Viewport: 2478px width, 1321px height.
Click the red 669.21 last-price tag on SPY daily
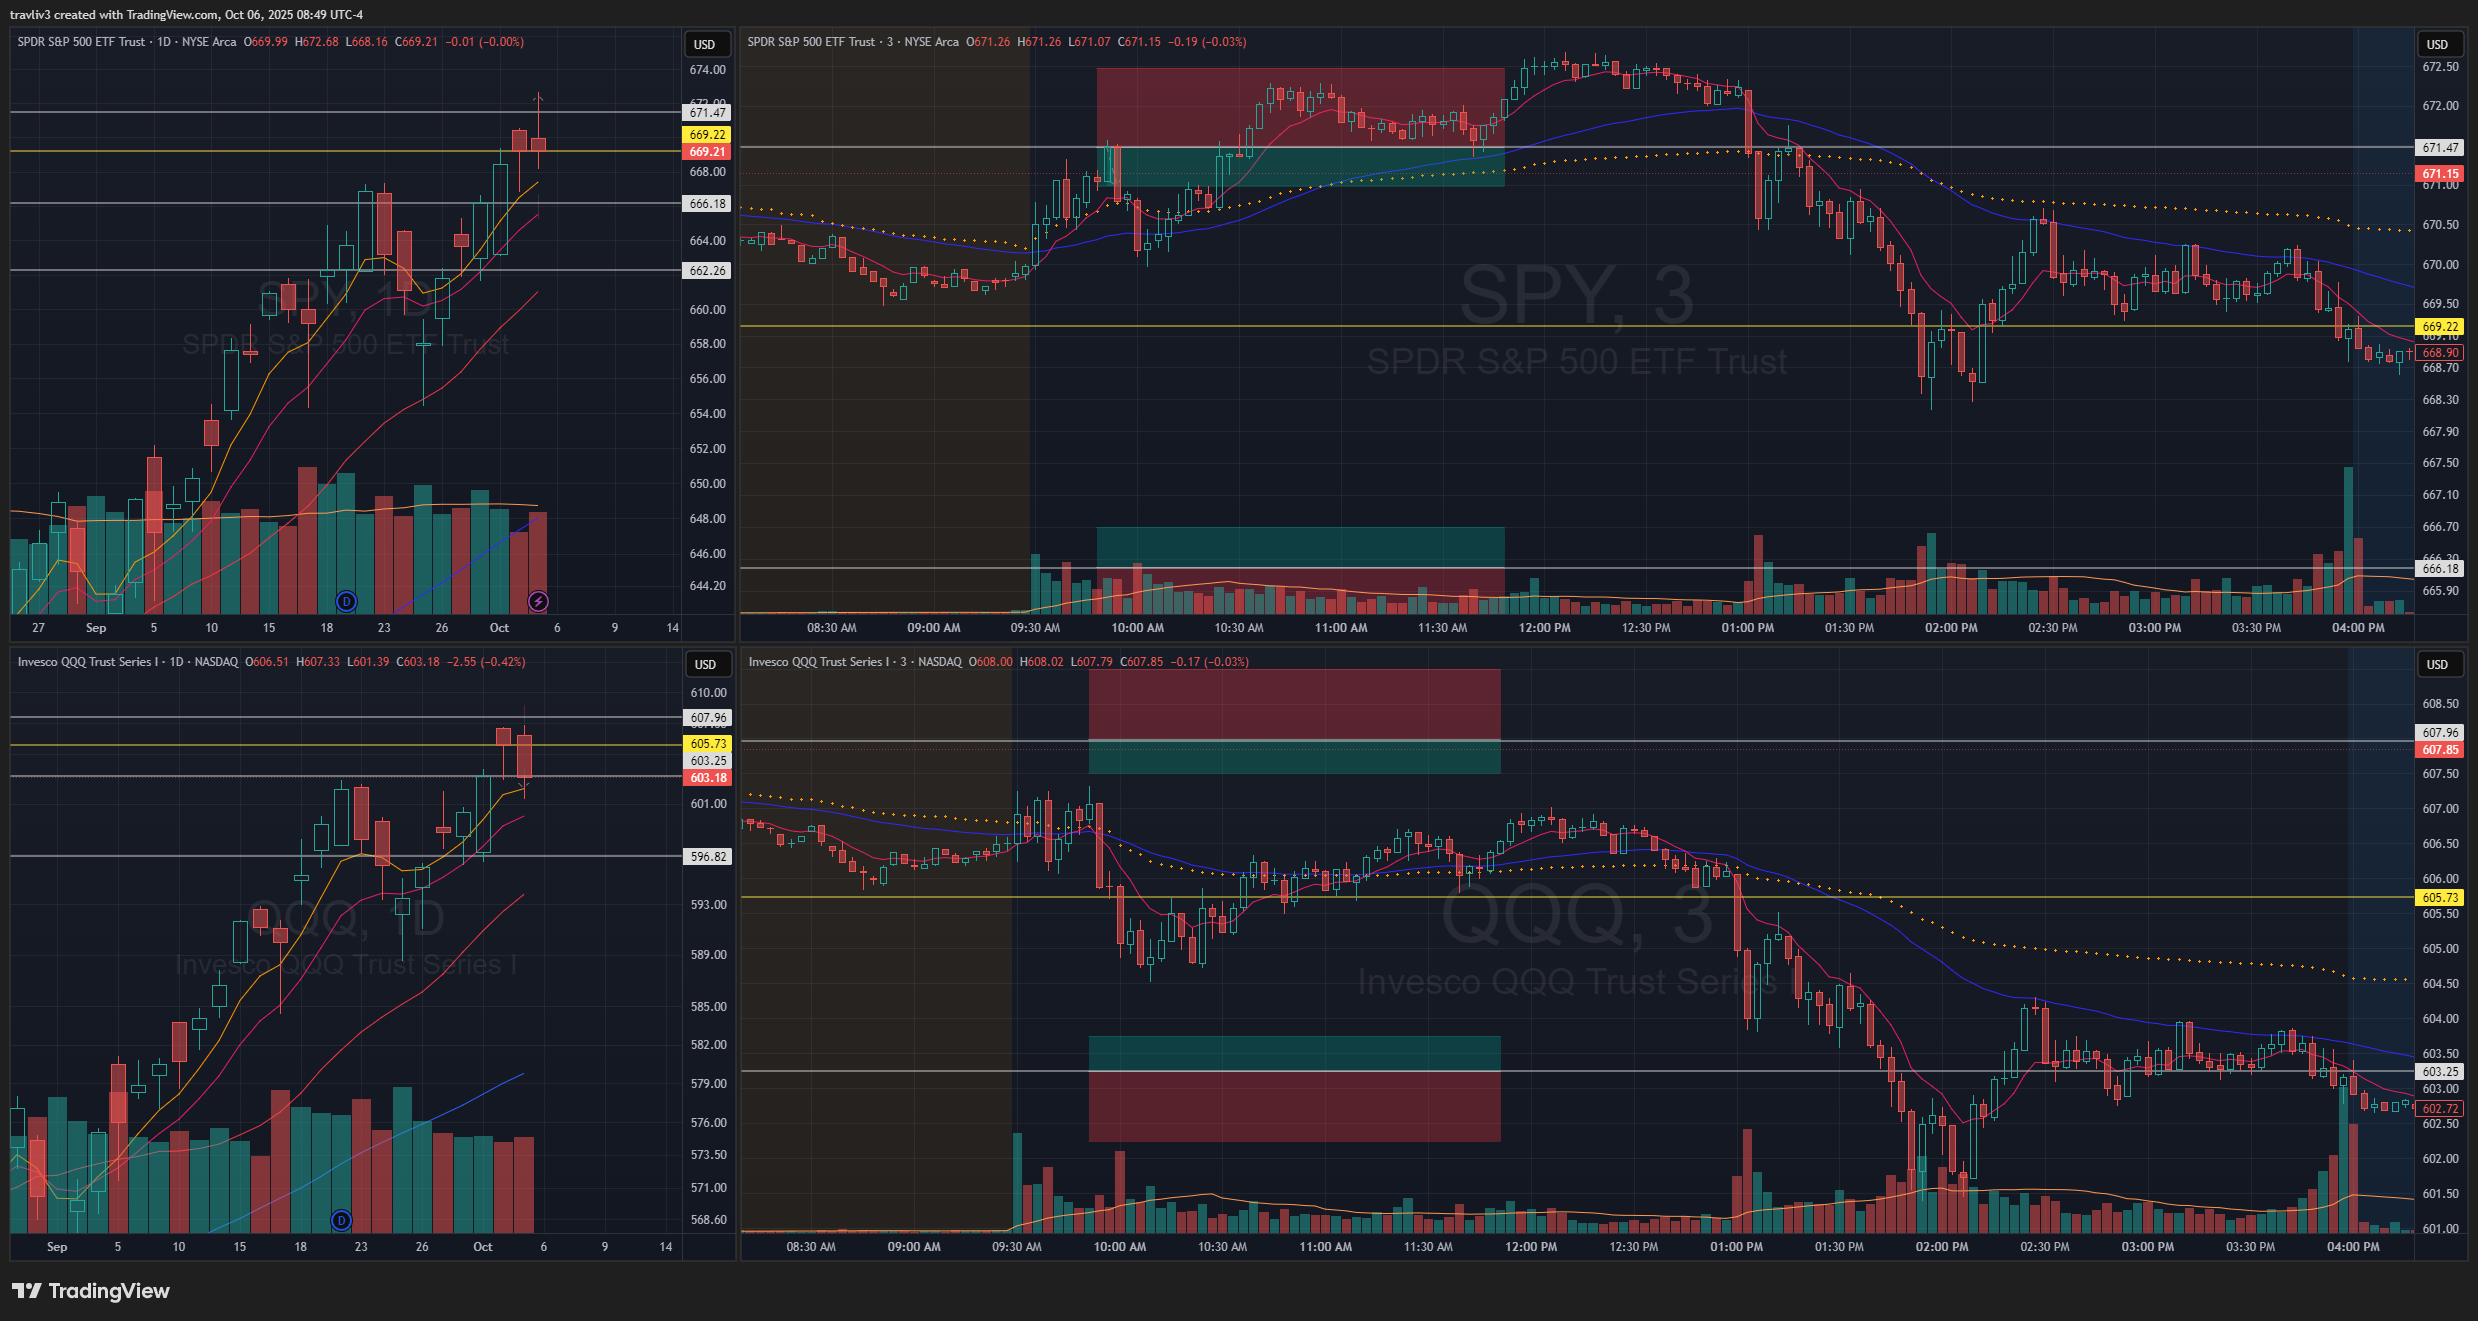707,152
